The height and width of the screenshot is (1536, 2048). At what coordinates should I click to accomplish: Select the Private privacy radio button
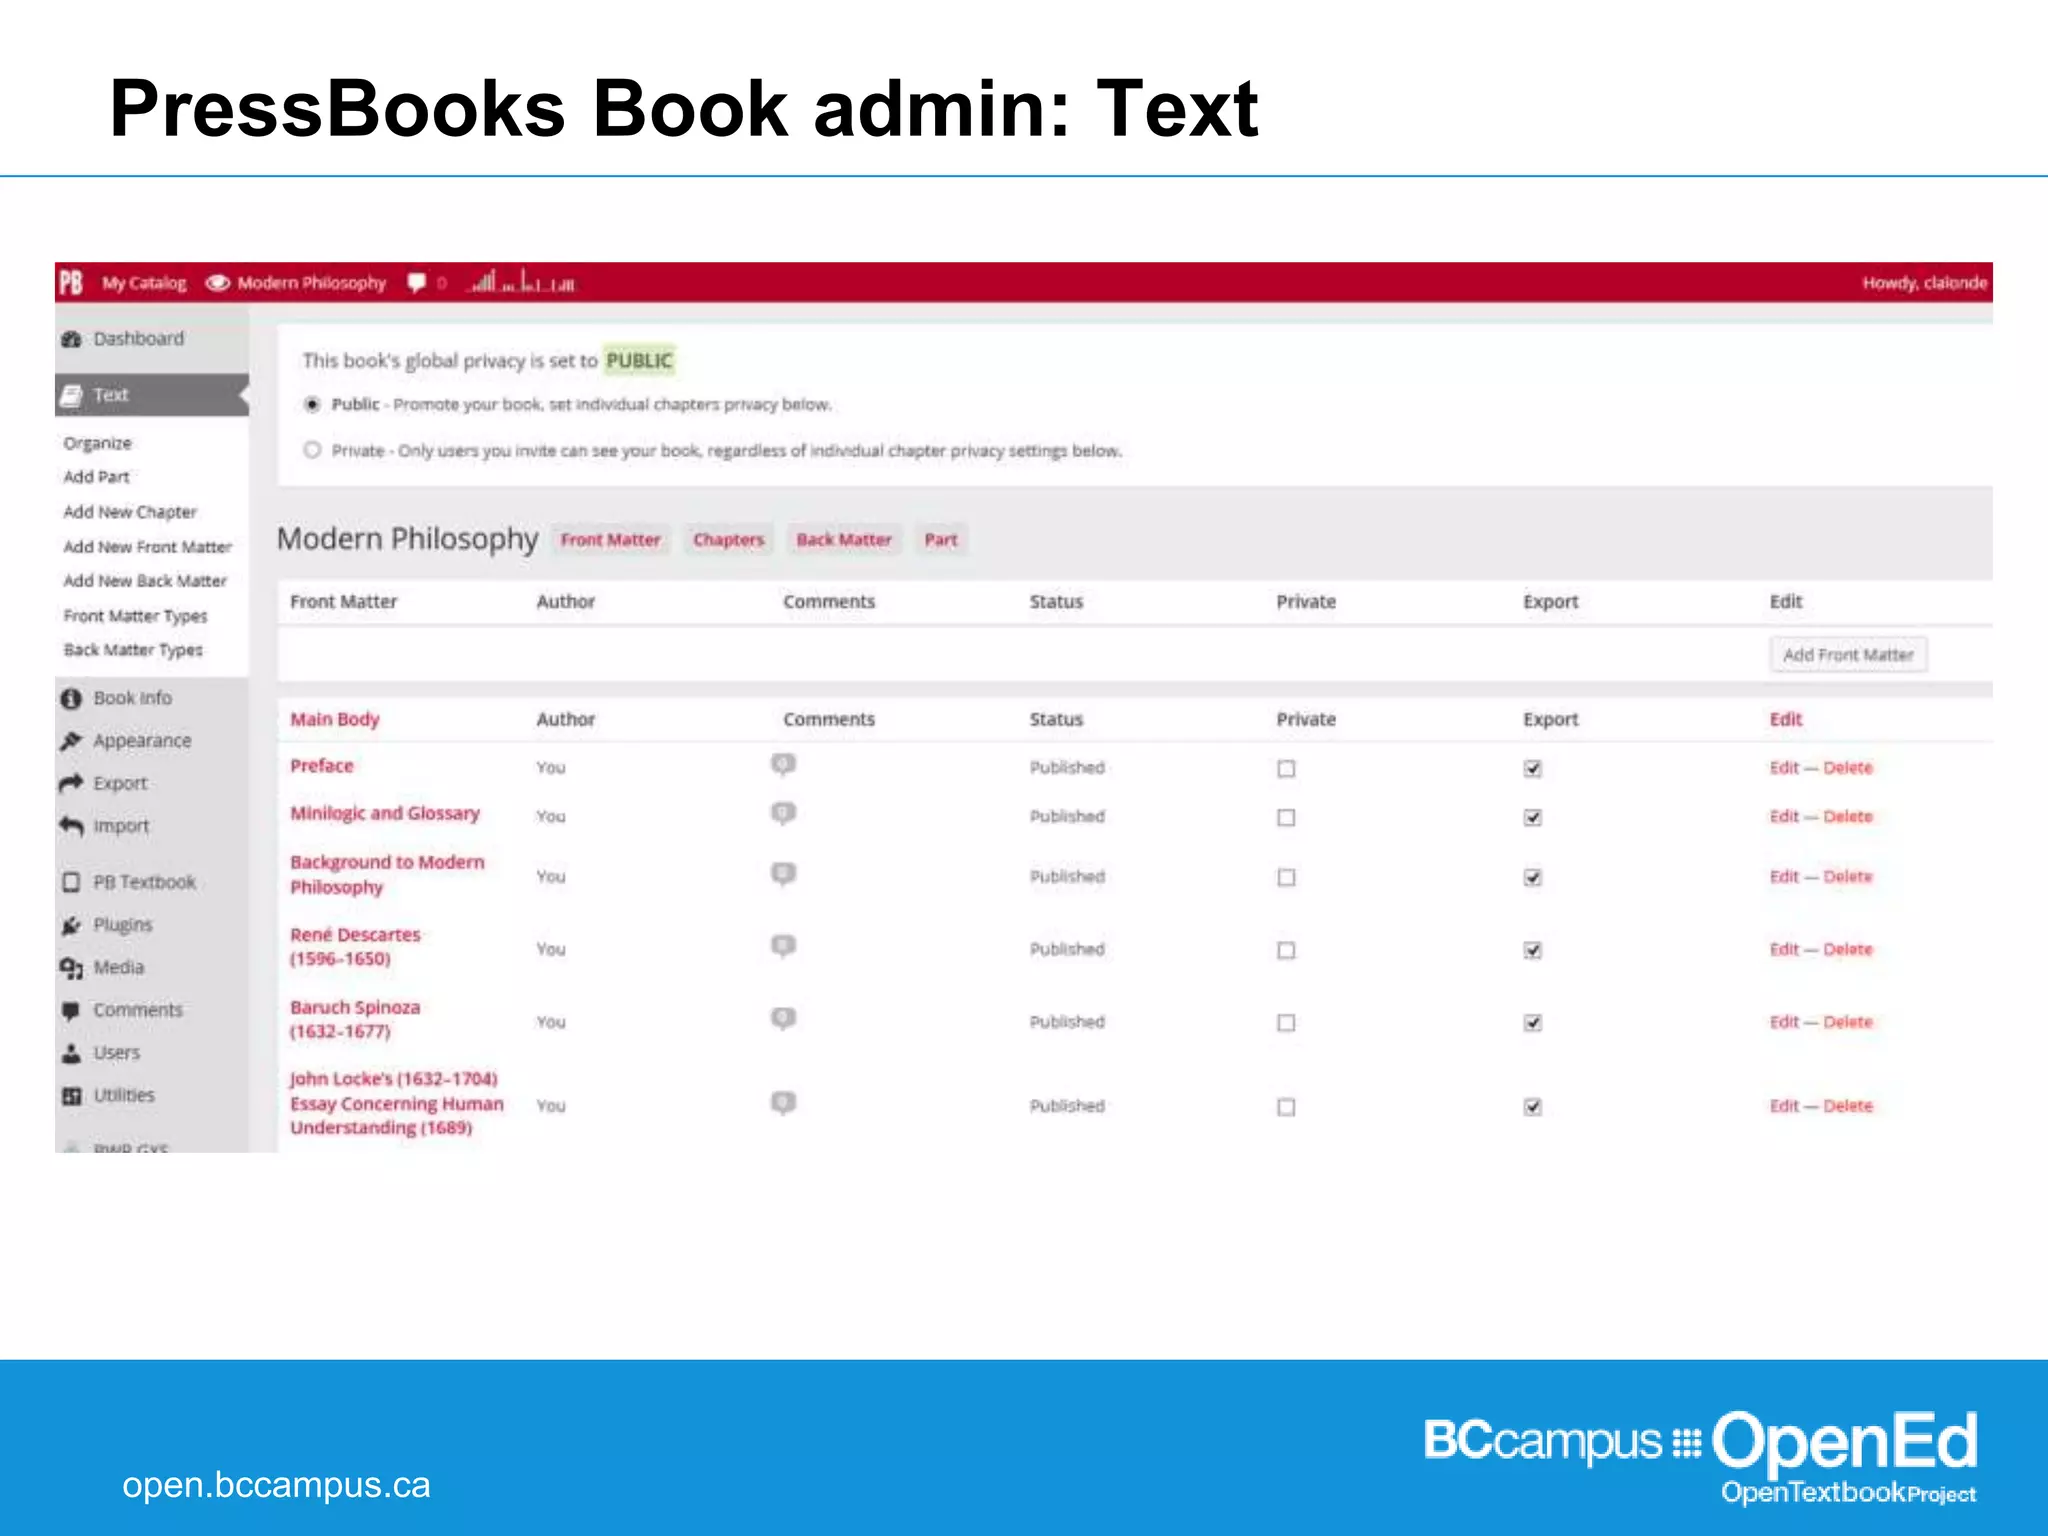tap(312, 450)
